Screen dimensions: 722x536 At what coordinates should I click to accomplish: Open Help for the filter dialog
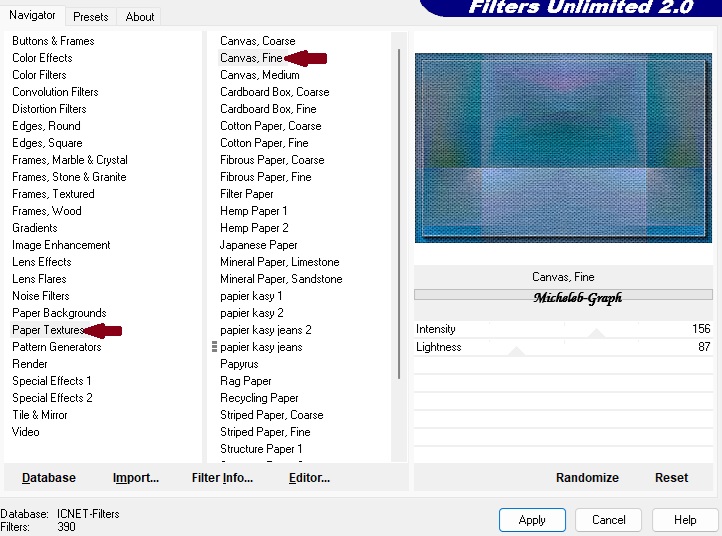pyautogui.click(x=685, y=520)
